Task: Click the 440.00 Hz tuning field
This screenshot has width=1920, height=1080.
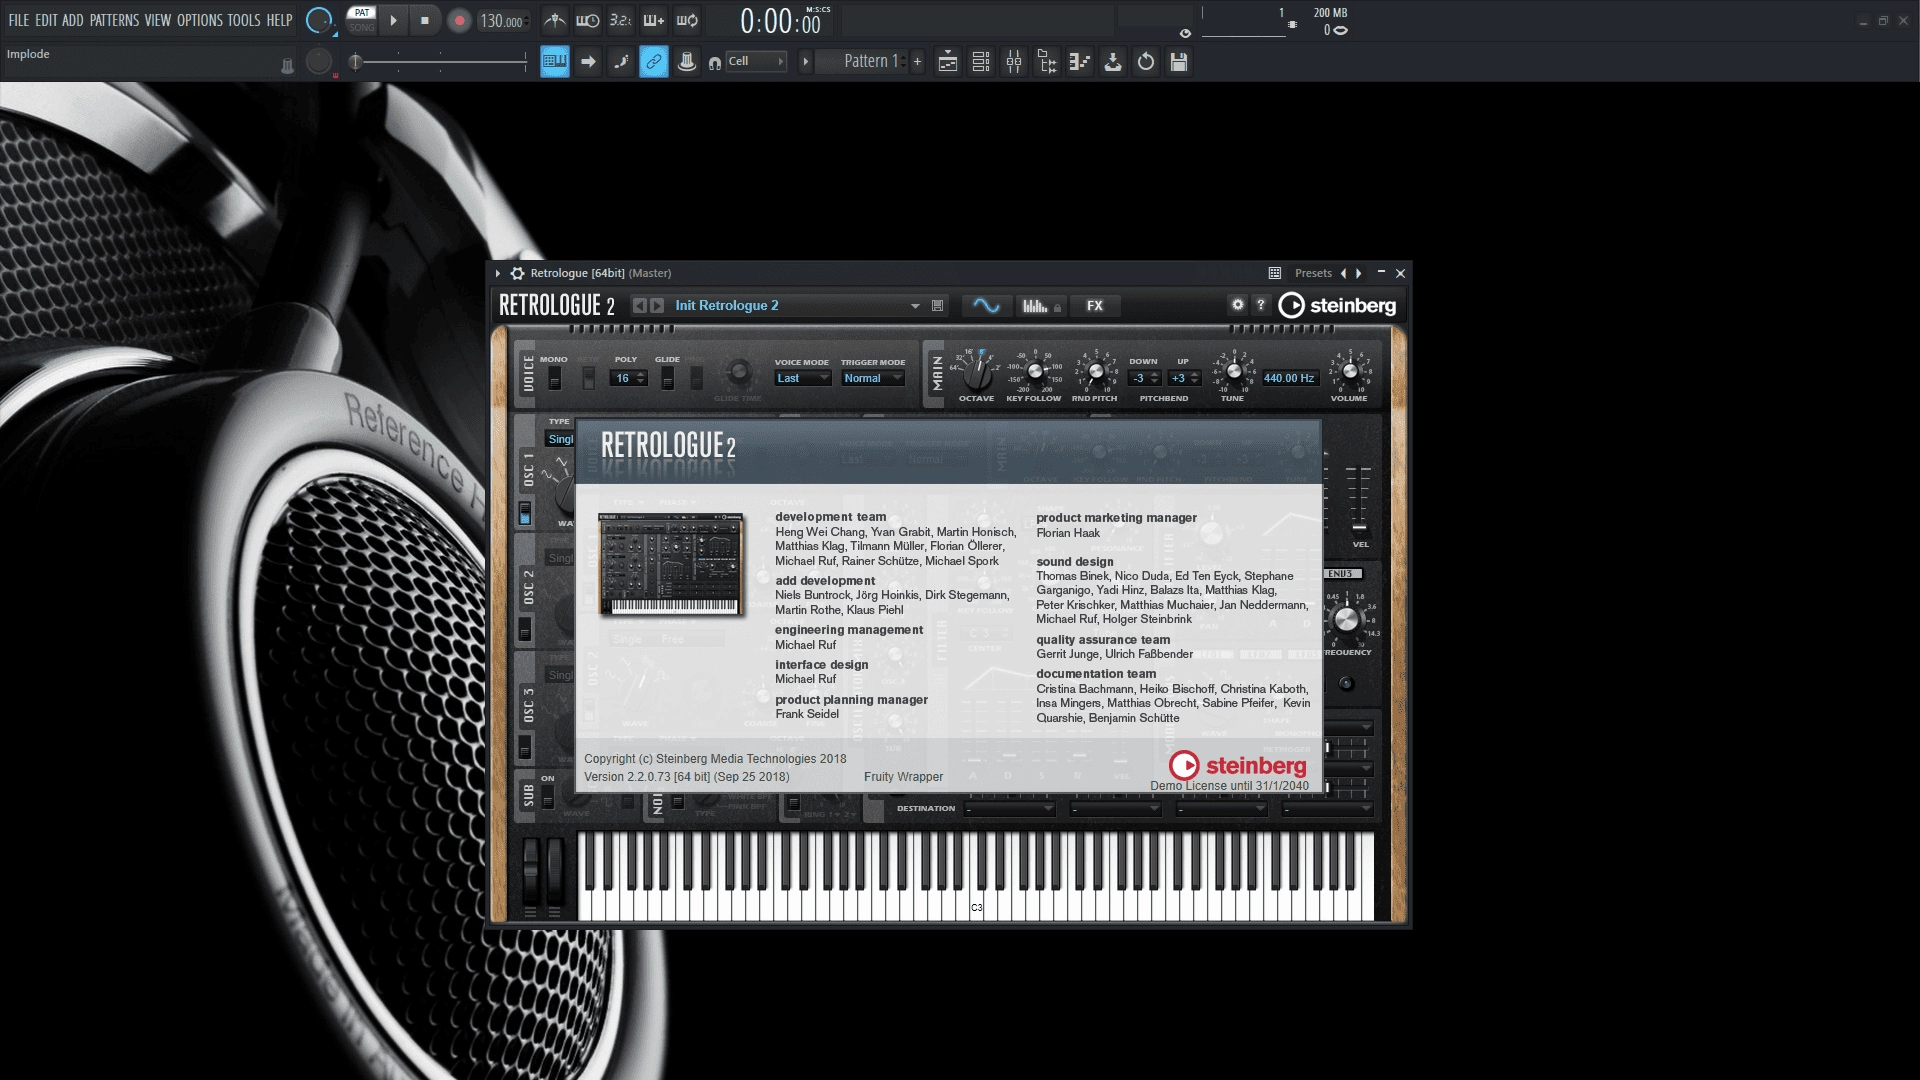Action: [1289, 378]
